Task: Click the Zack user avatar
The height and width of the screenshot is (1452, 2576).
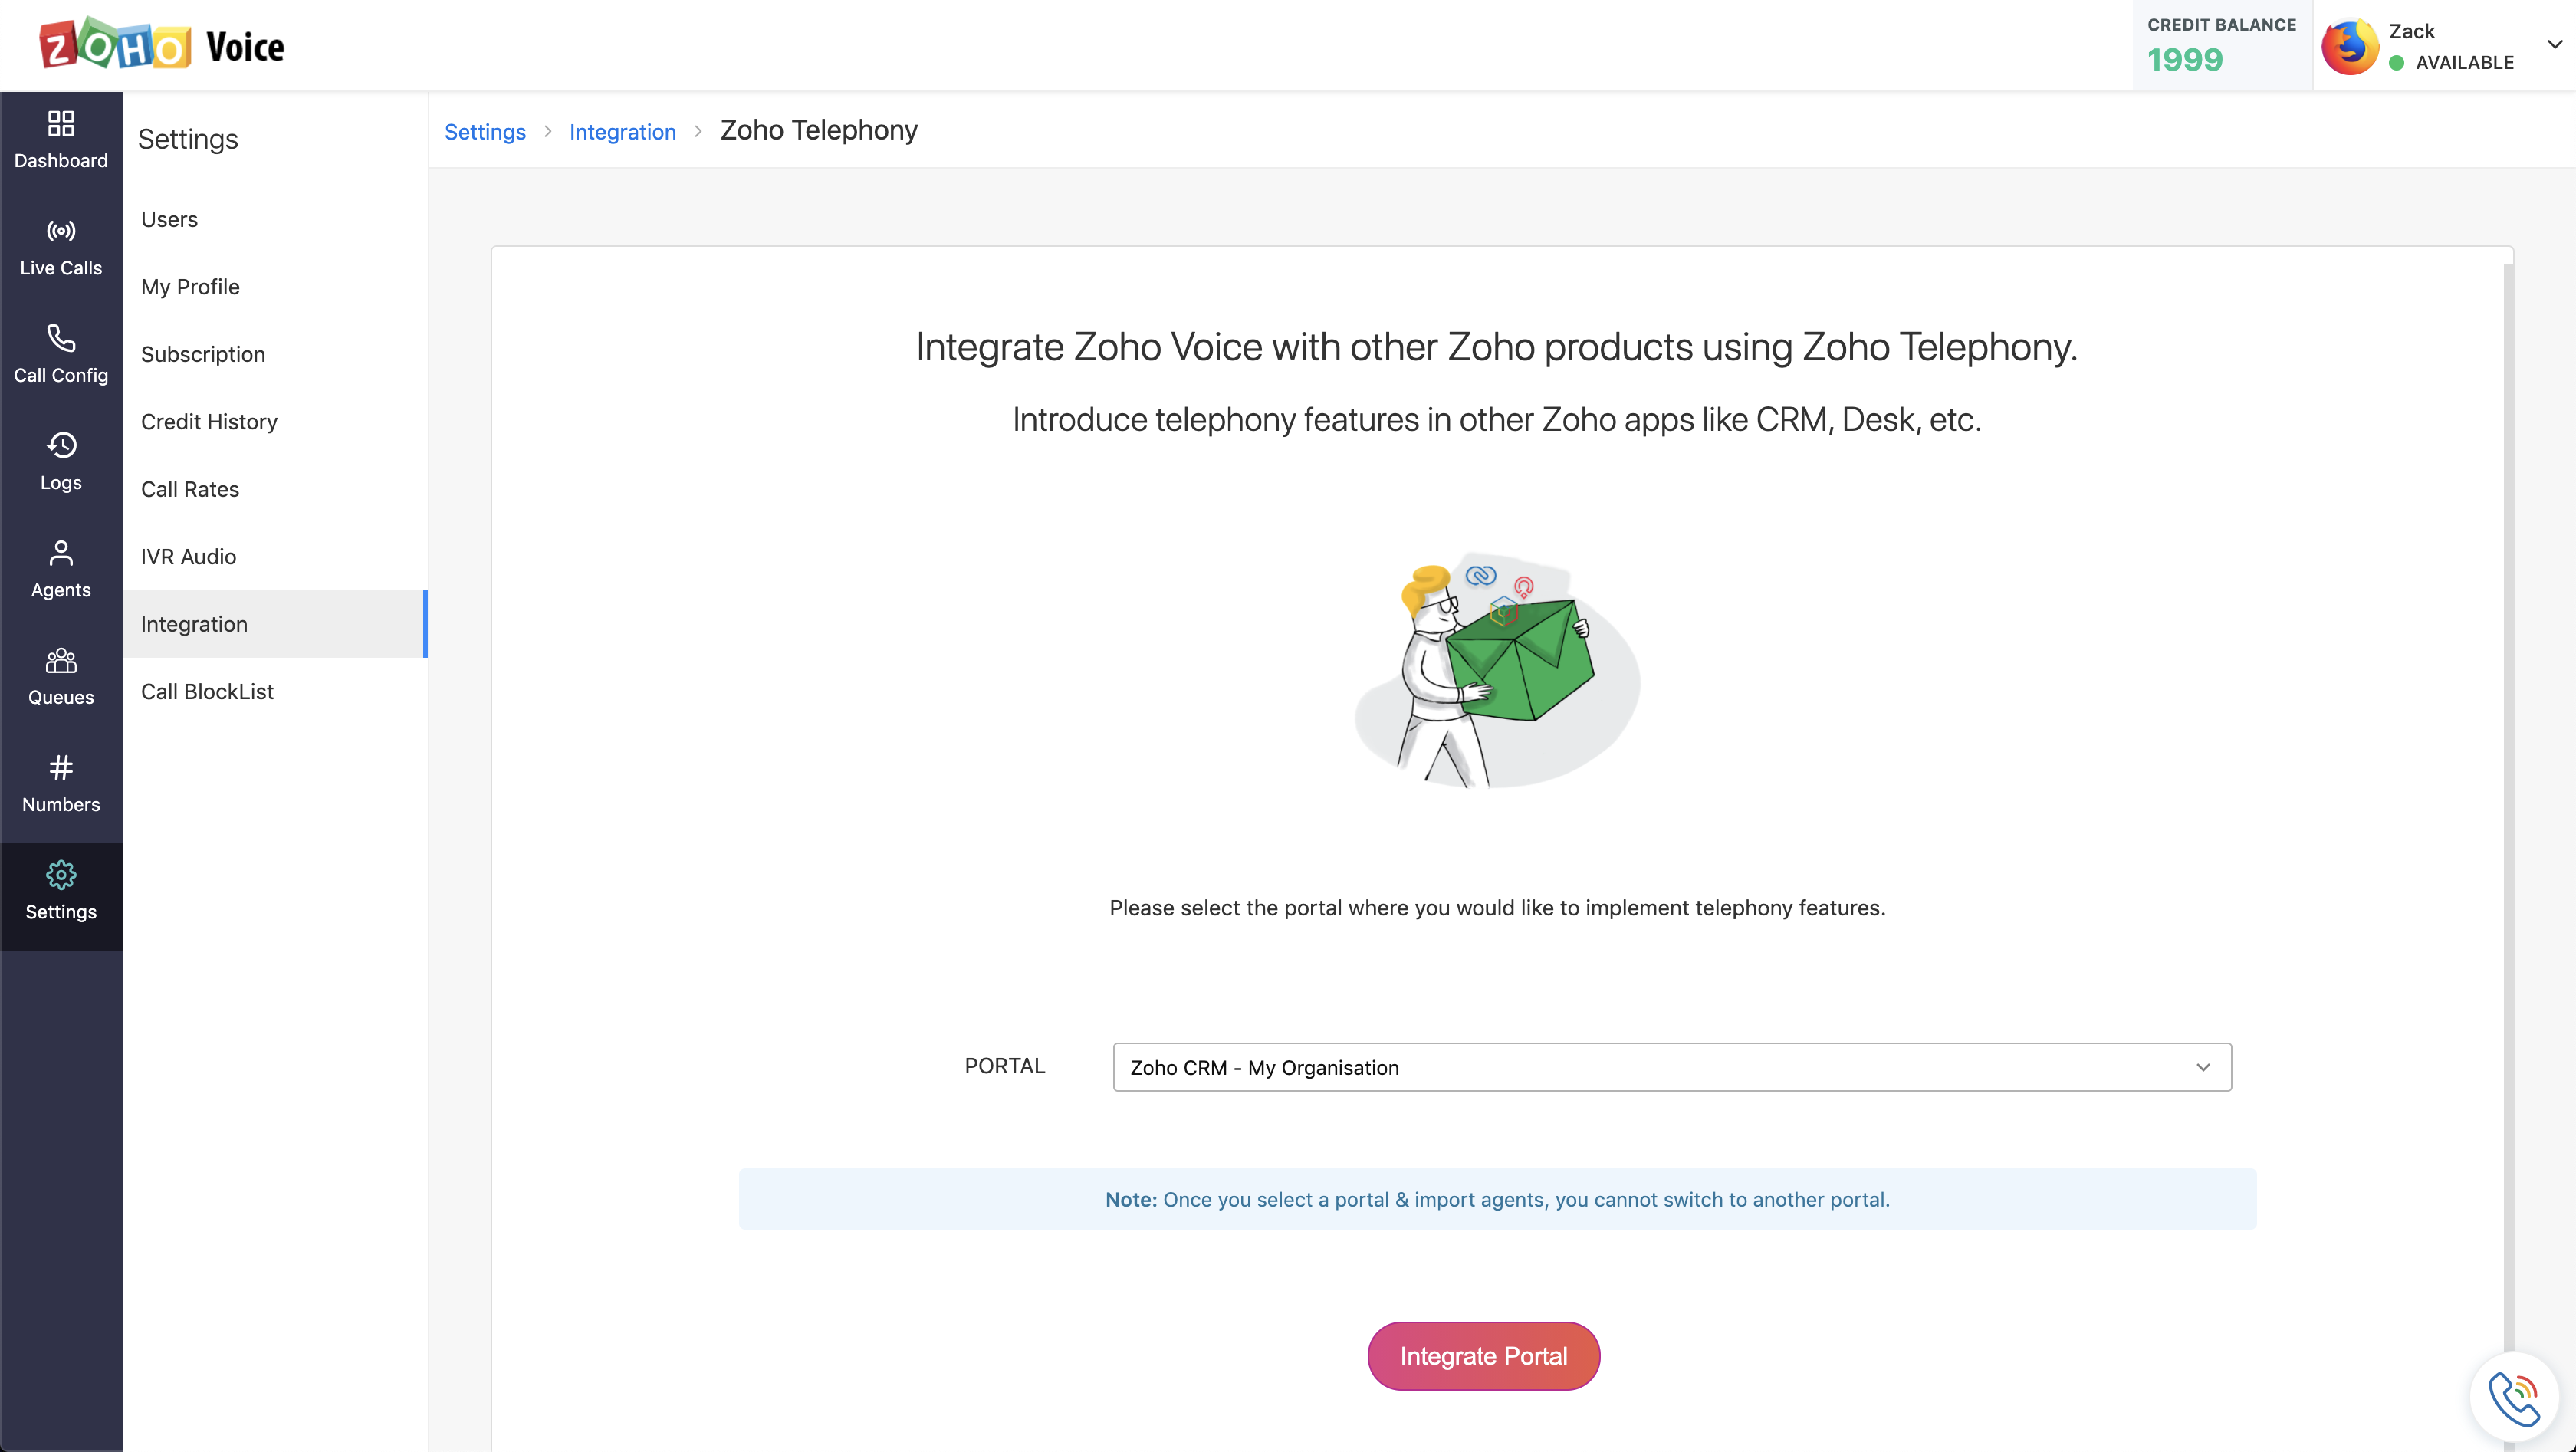Action: click(2349, 46)
